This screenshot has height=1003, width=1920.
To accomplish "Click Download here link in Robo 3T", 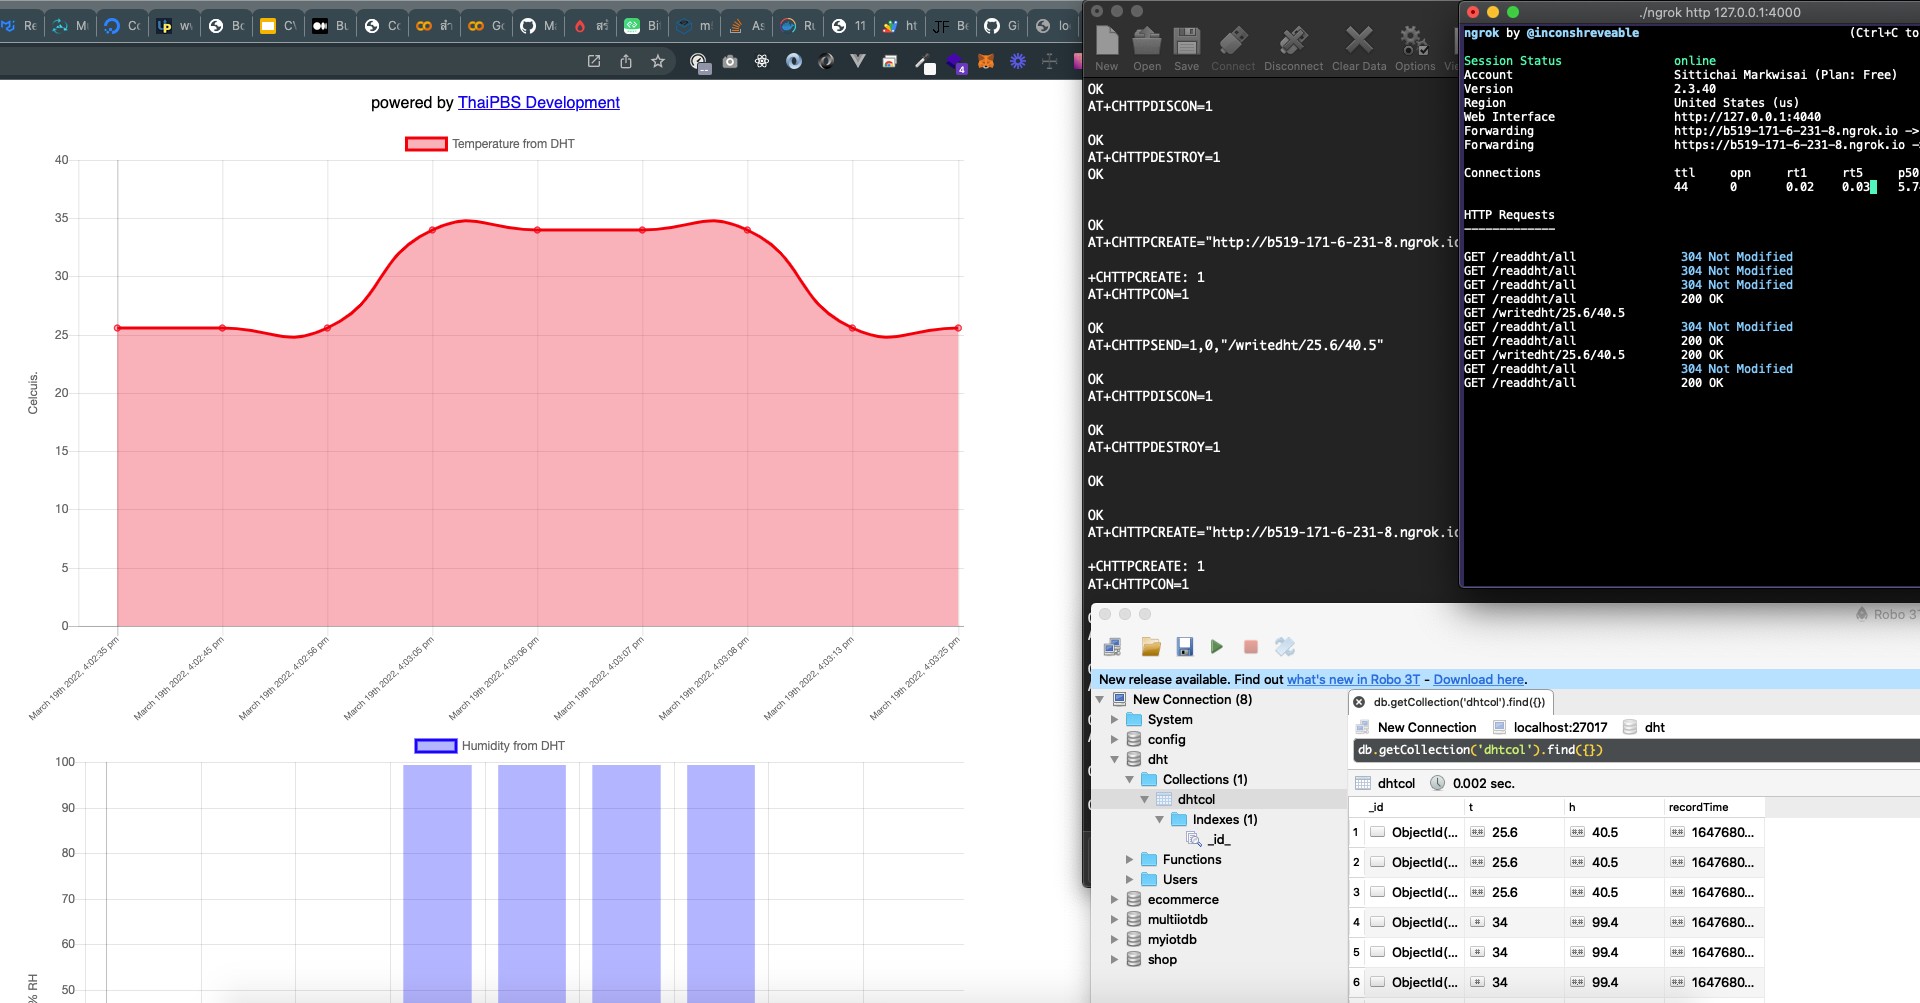I will [1479, 679].
